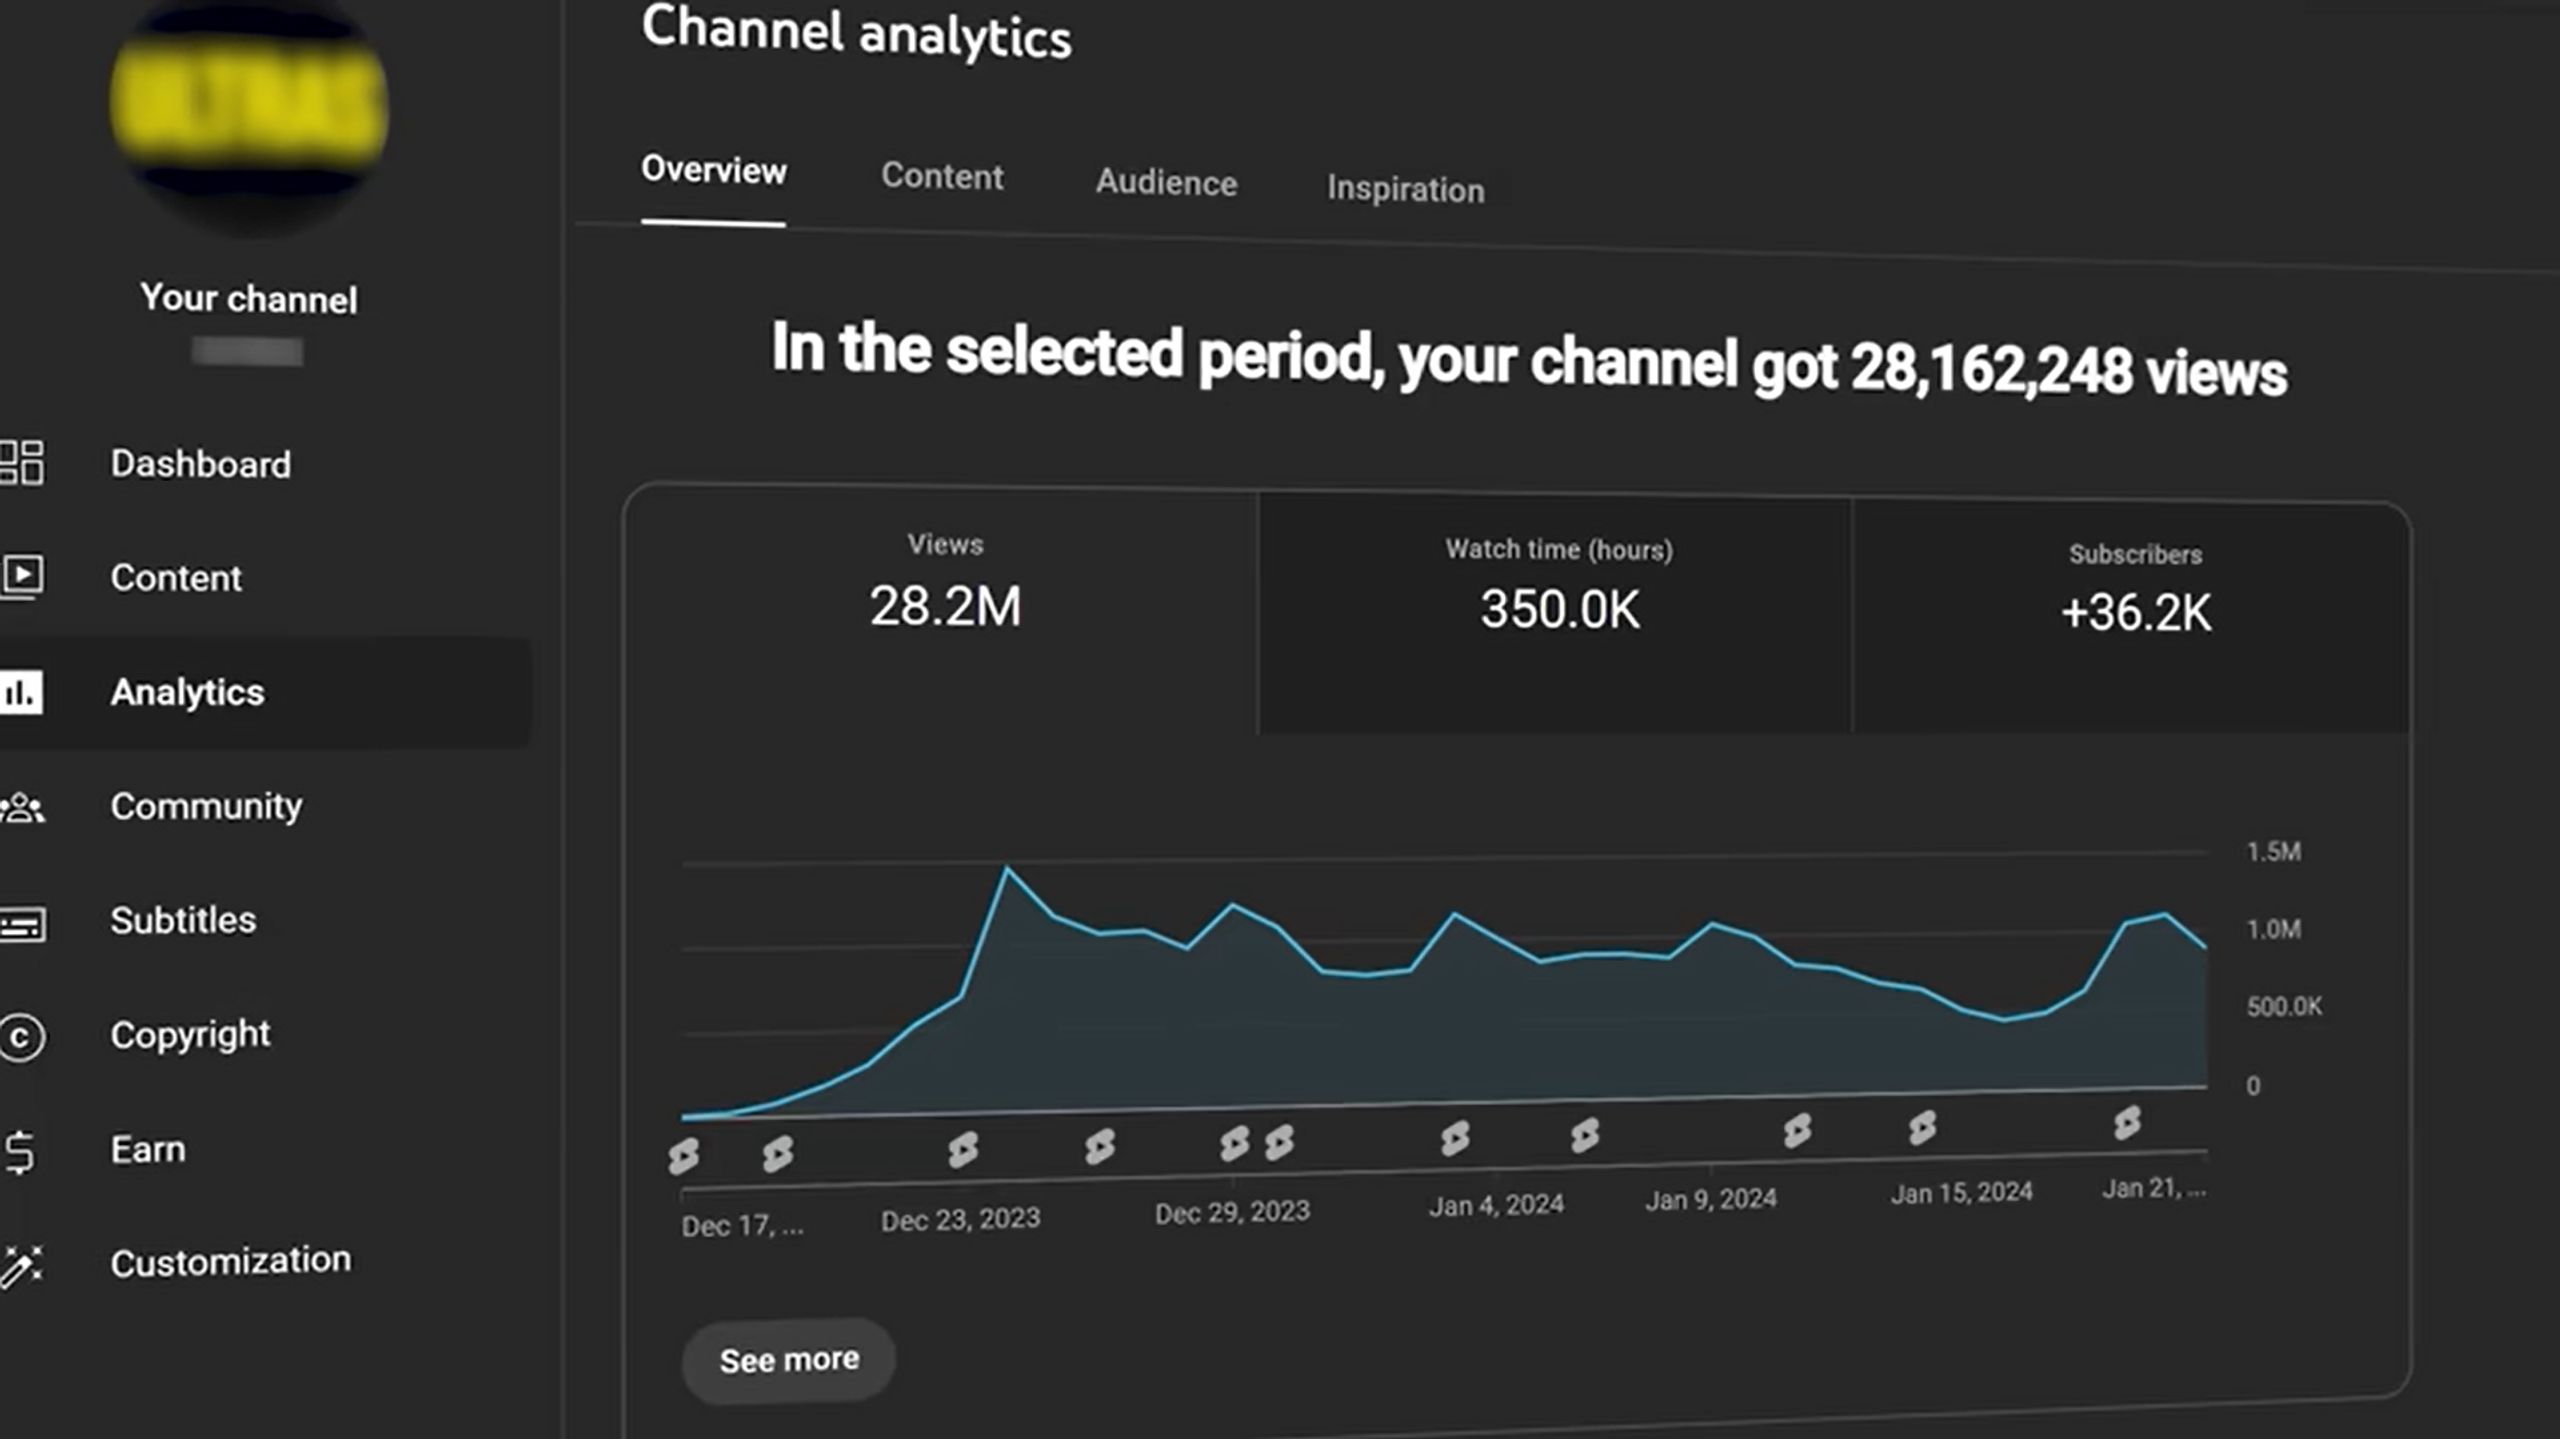Click the 1.5M y-axis value

[x=2274, y=852]
